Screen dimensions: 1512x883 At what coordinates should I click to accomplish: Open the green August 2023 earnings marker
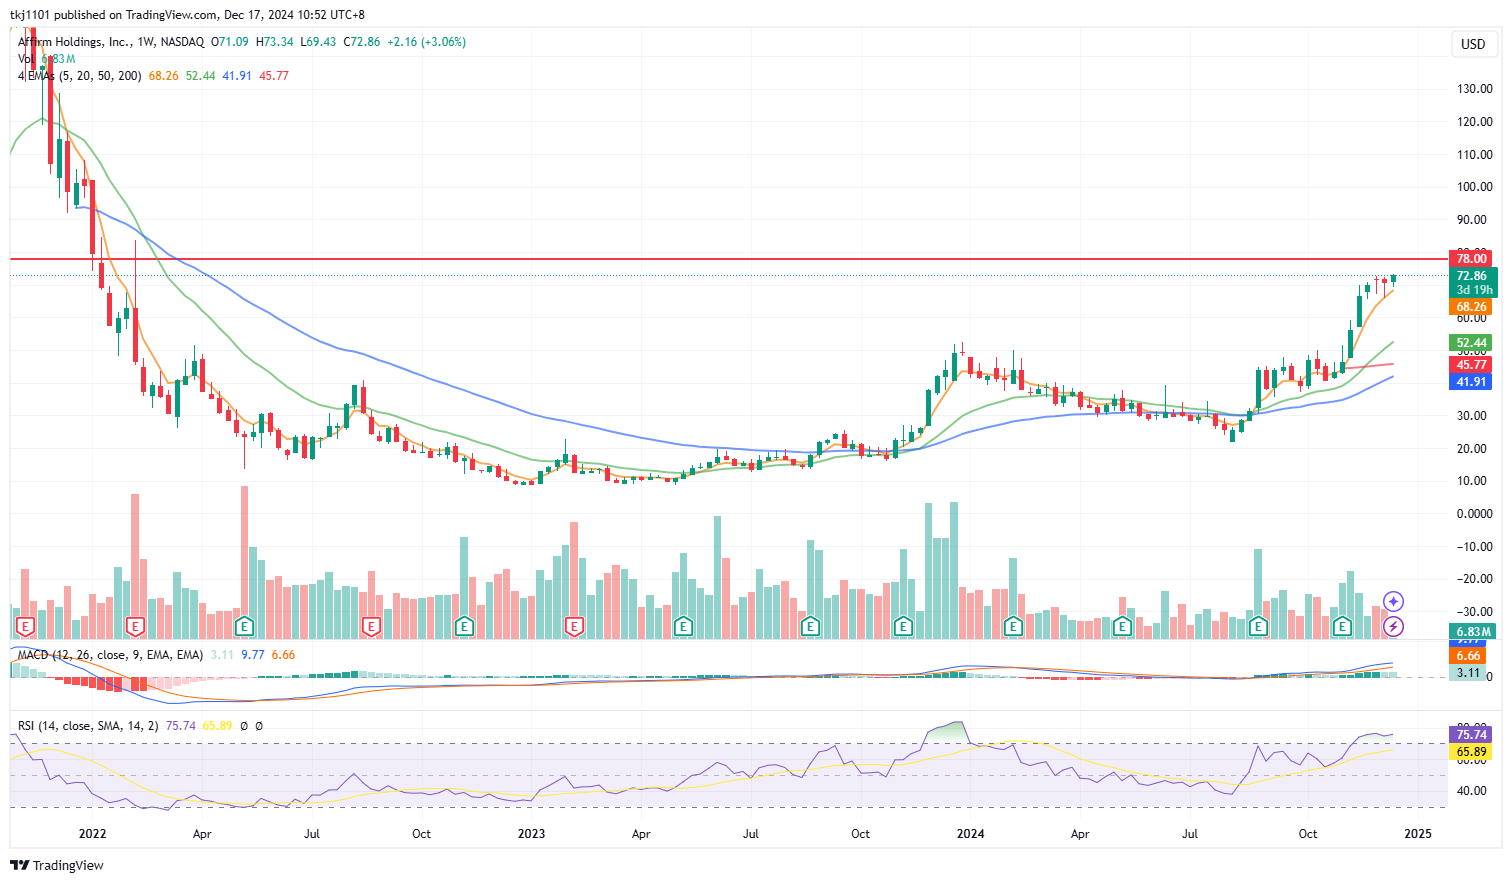tap(810, 627)
